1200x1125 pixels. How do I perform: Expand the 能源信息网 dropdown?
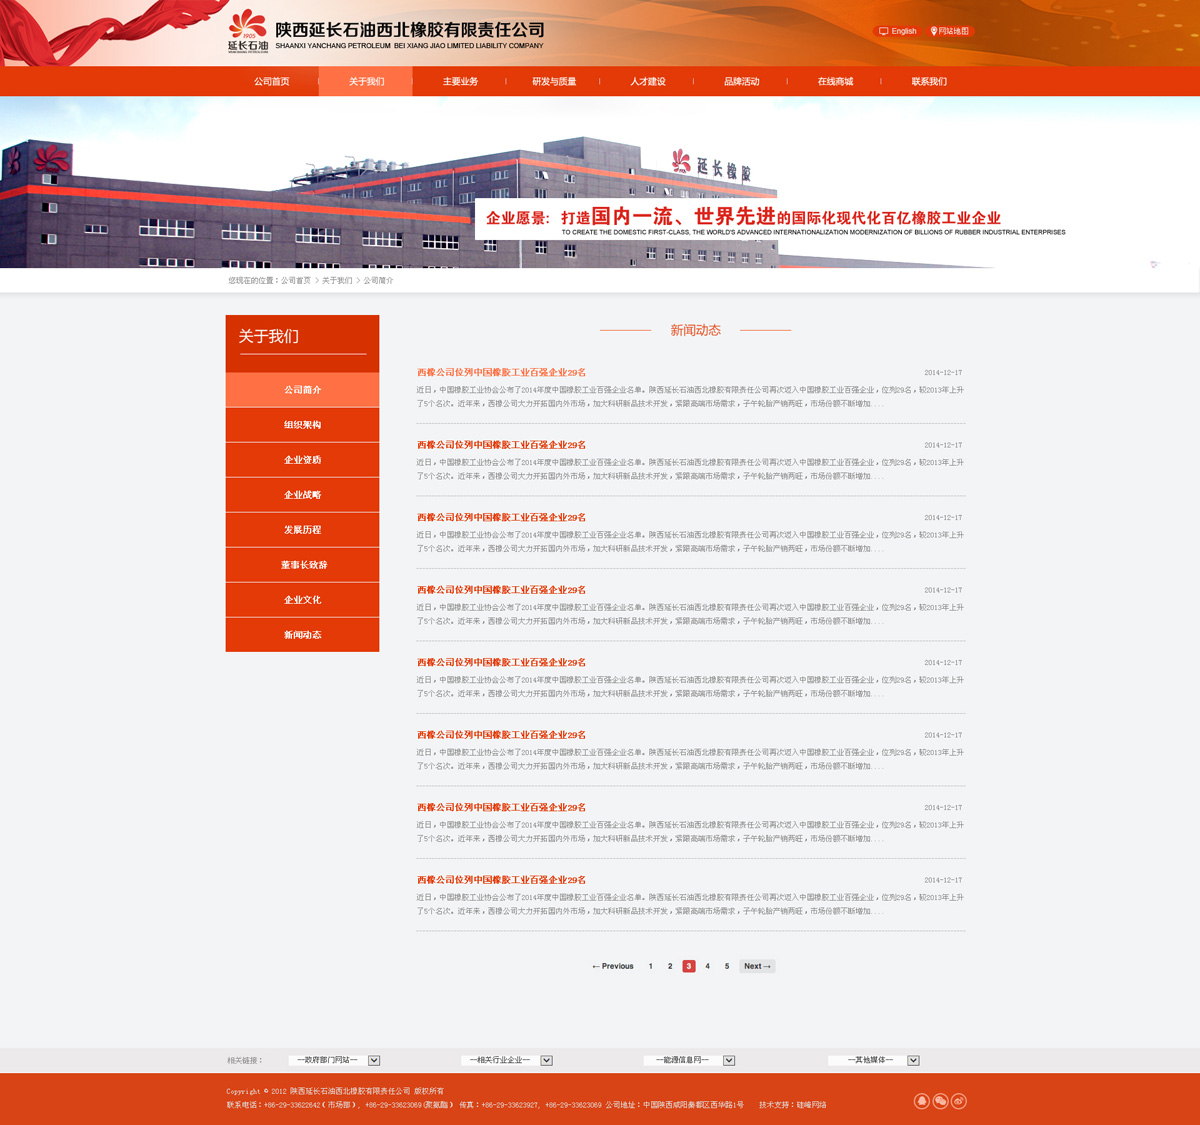(729, 1060)
